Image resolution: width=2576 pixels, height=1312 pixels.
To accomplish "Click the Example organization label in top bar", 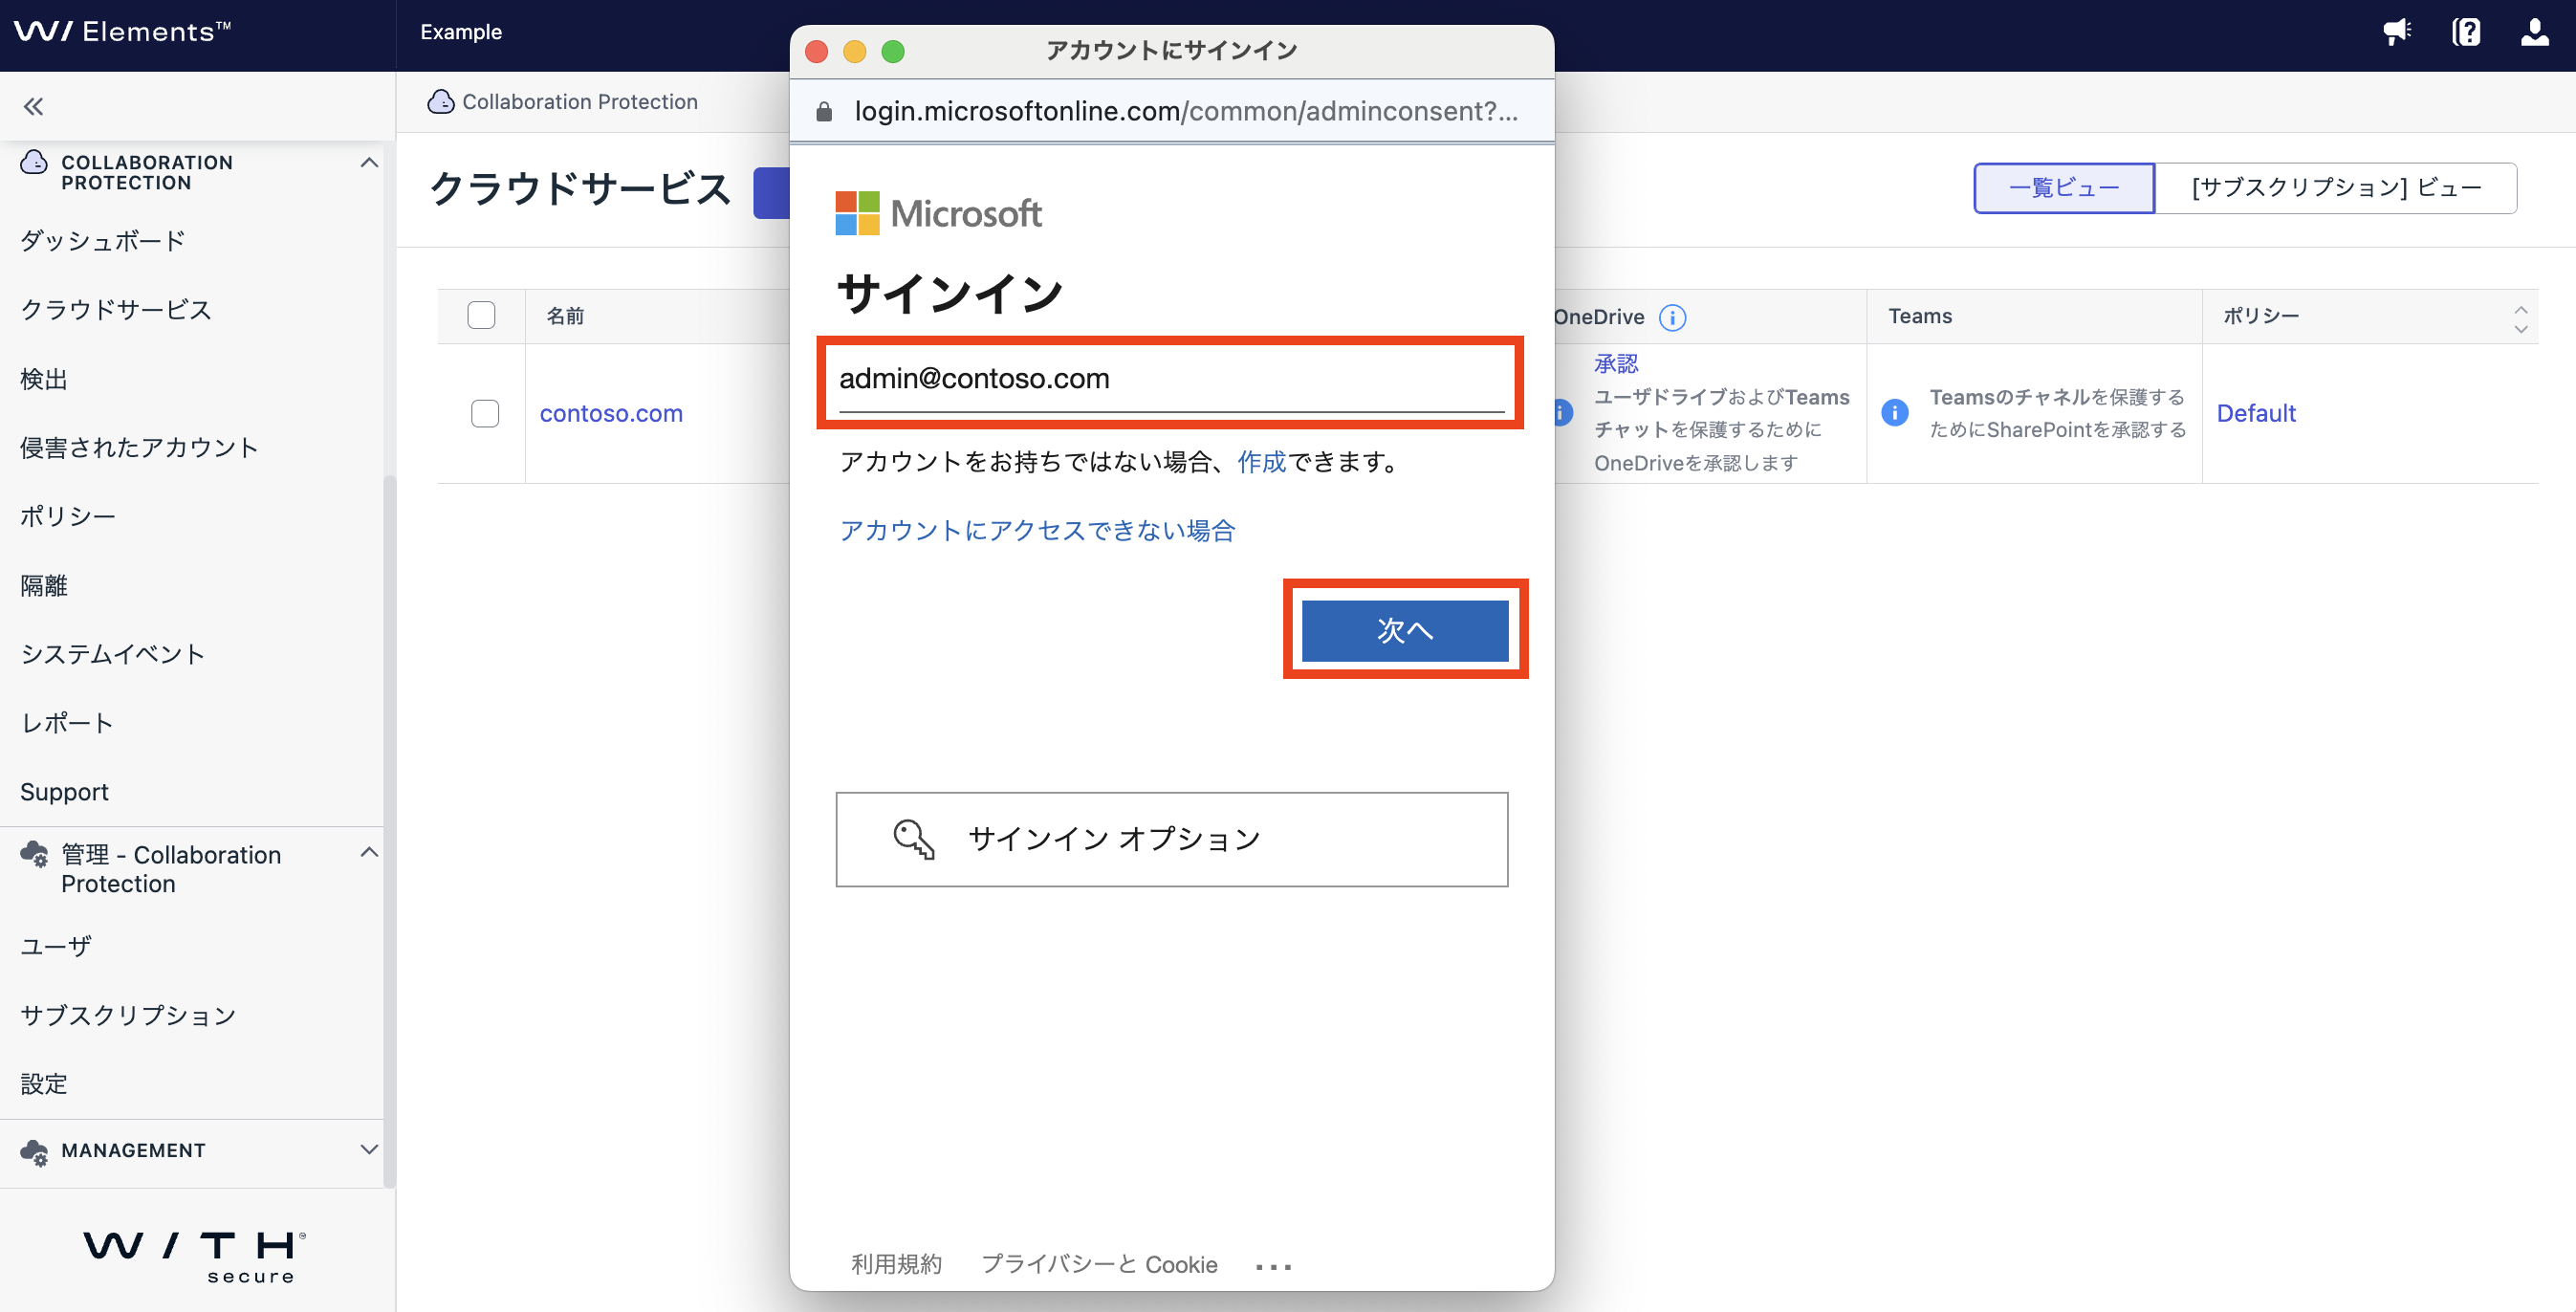I will tap(461, 32).
